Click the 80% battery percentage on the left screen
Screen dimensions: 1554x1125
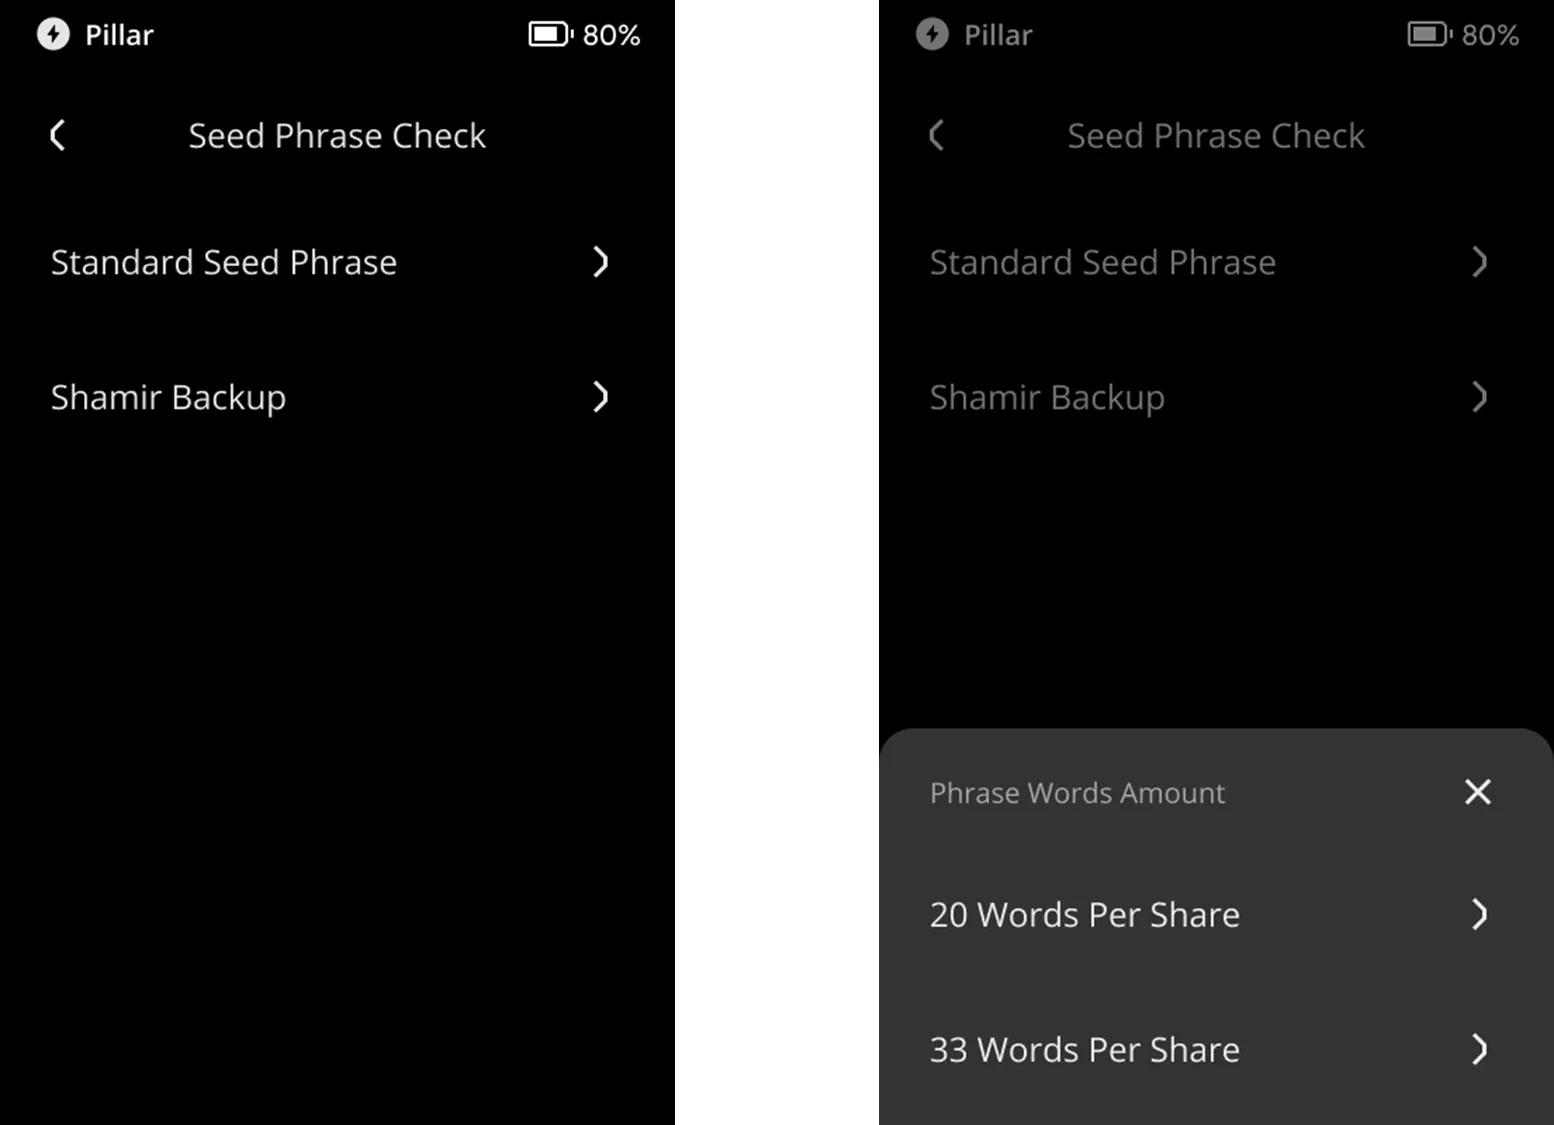click(611, 35)
